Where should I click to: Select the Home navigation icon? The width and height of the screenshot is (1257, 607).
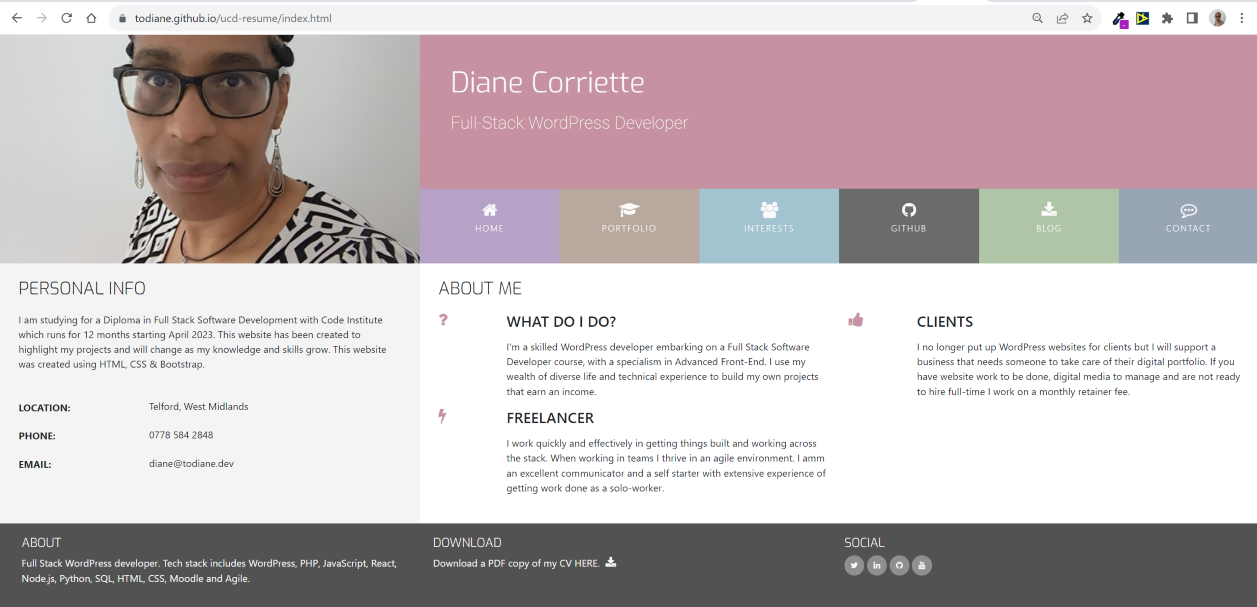coord(489,210)
